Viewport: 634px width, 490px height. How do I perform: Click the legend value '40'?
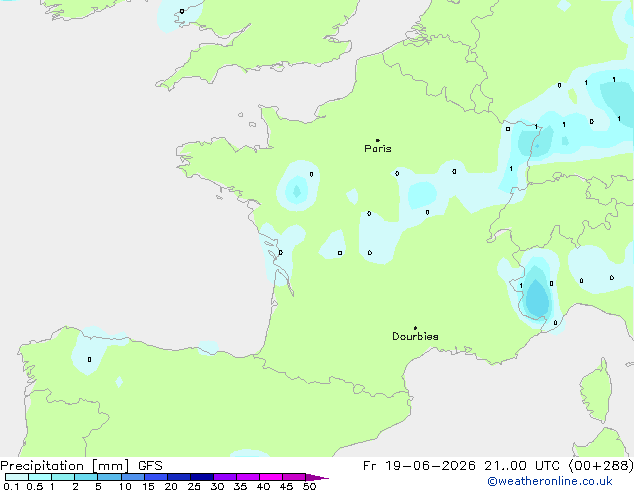point(263,486)
